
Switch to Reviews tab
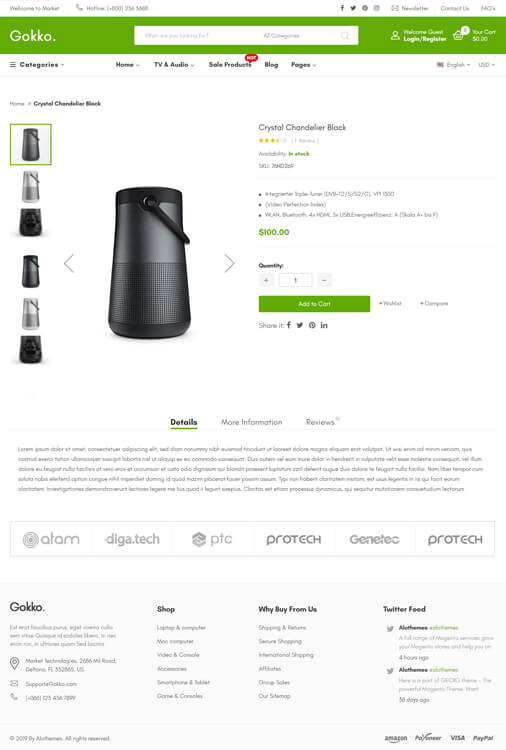coord(320,422)
